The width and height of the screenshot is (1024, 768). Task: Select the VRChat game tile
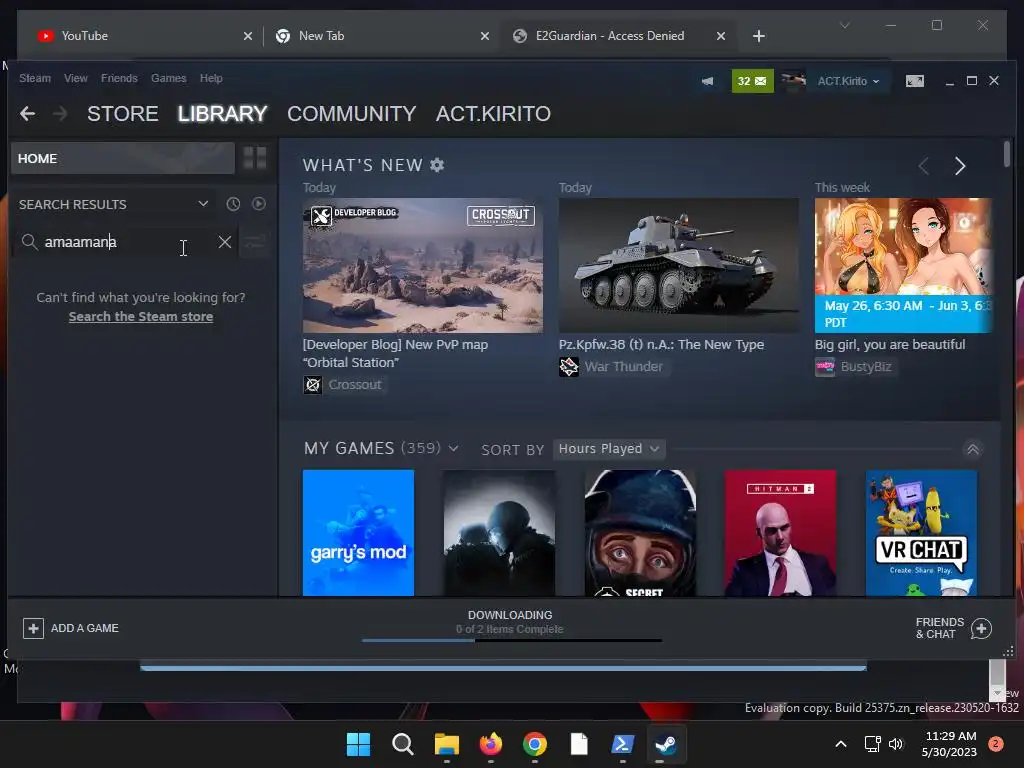921,533
